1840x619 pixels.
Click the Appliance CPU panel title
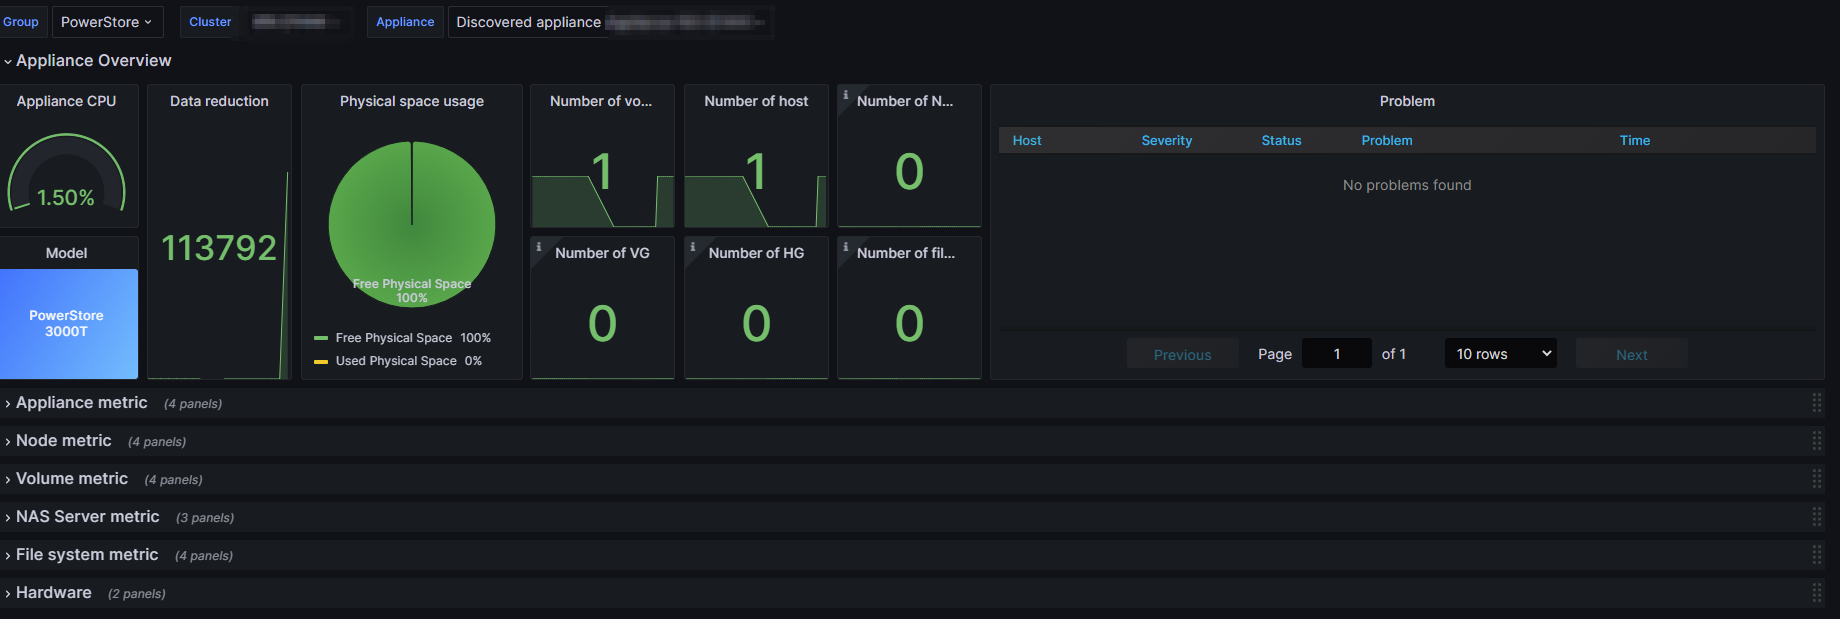[x=66, y=101]
